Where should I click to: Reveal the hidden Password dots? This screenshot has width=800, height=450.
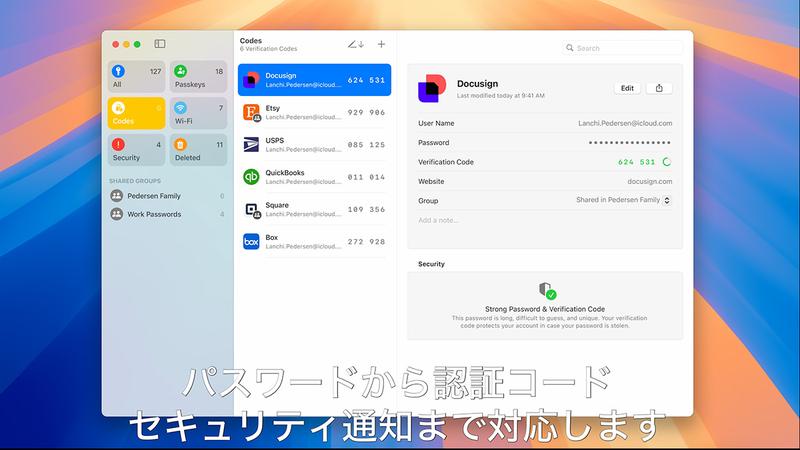point(630,143)
